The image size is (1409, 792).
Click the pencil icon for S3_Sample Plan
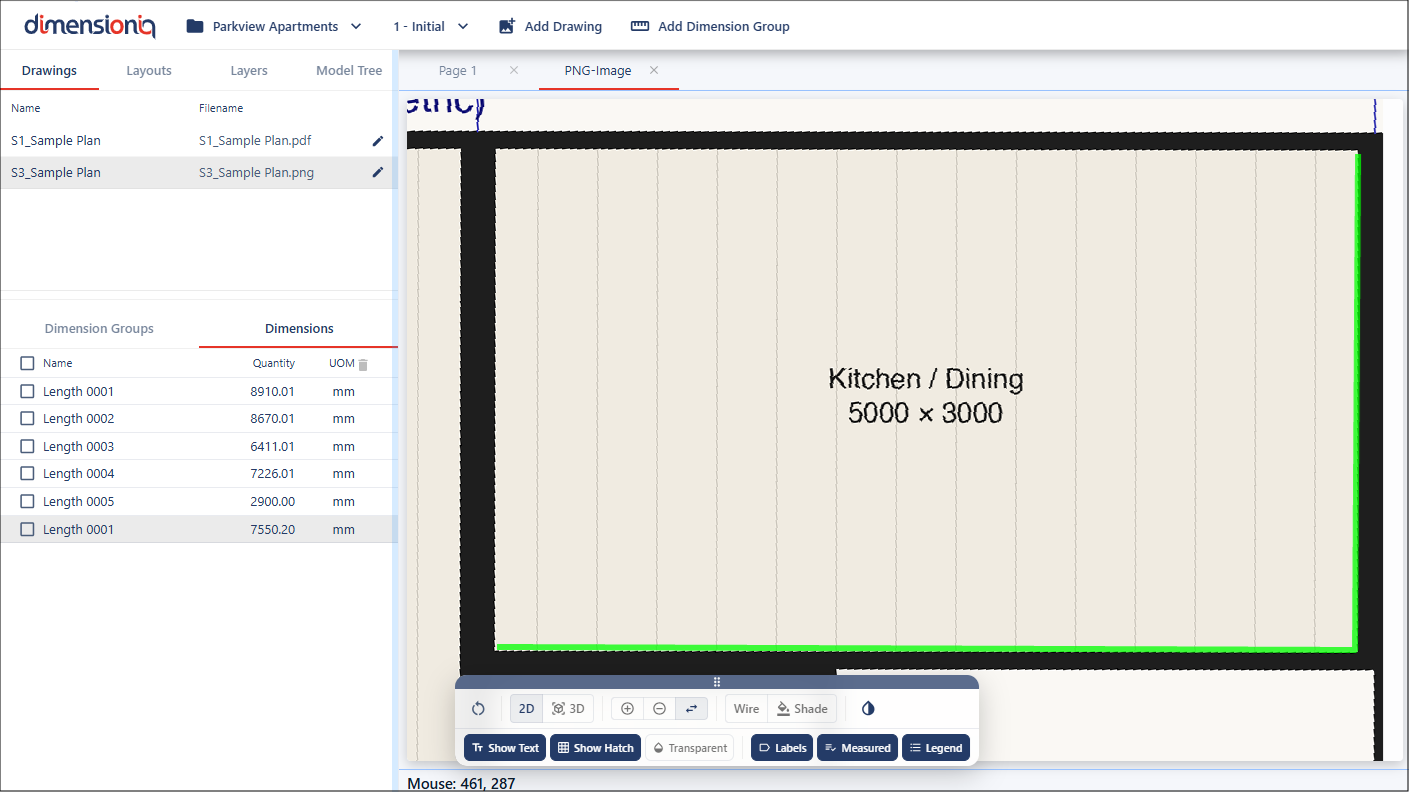(x=377, y=173)
